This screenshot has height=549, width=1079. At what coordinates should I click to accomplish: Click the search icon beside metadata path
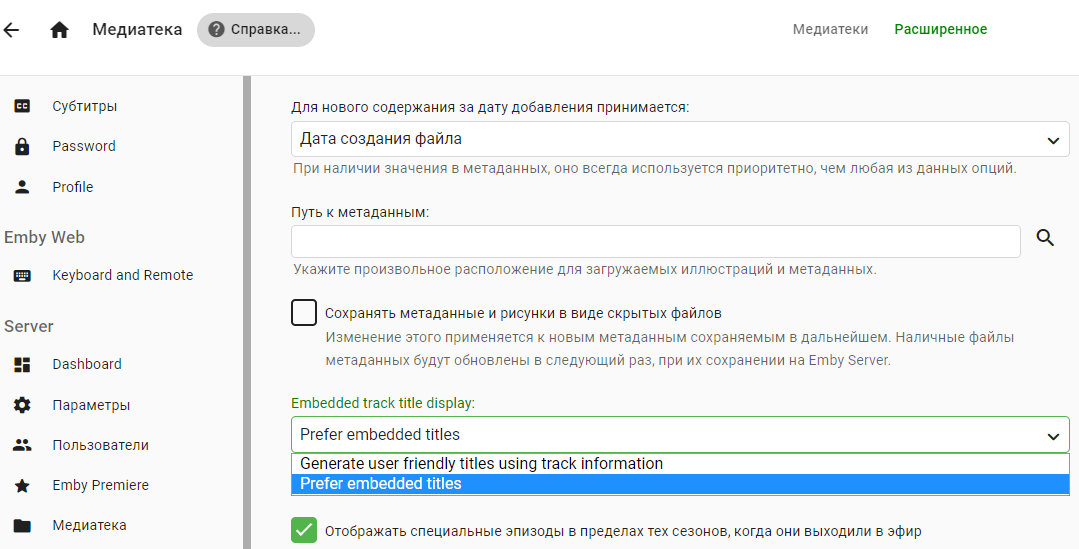click(1045, 238)
